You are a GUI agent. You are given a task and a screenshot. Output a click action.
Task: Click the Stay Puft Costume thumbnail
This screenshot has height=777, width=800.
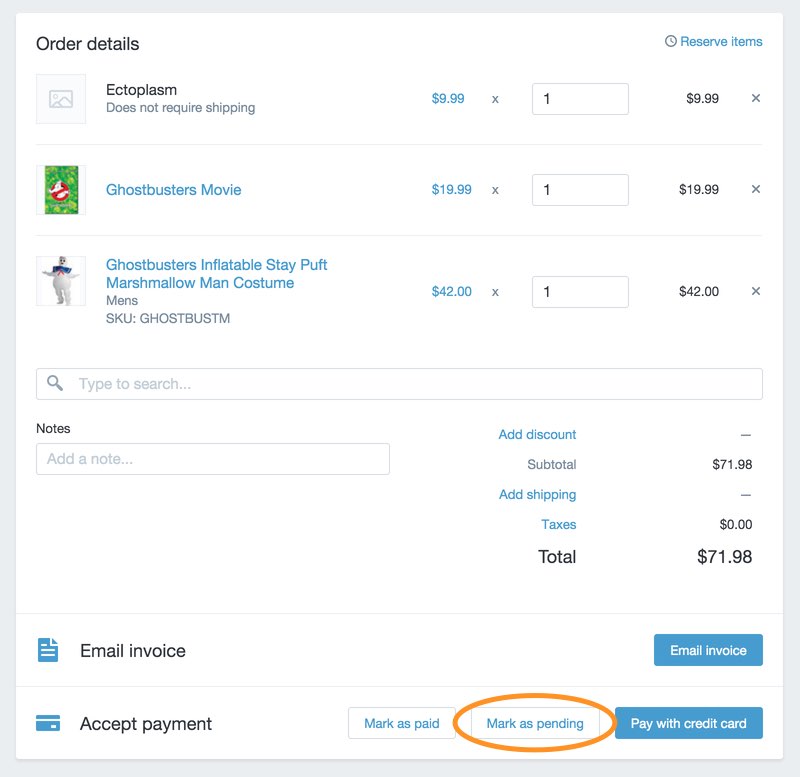coord(61,281)
